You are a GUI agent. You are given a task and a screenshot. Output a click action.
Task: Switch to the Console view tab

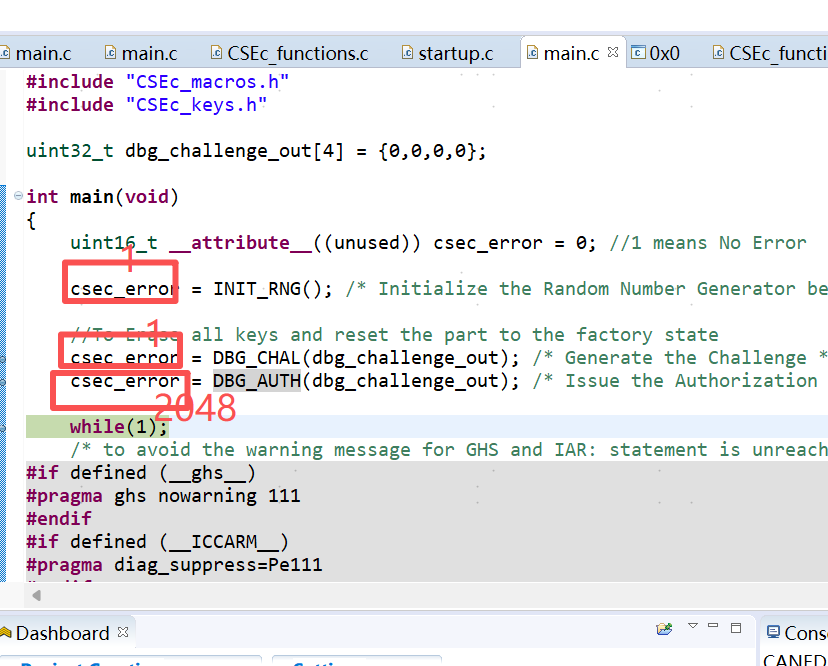coord(797,633)
